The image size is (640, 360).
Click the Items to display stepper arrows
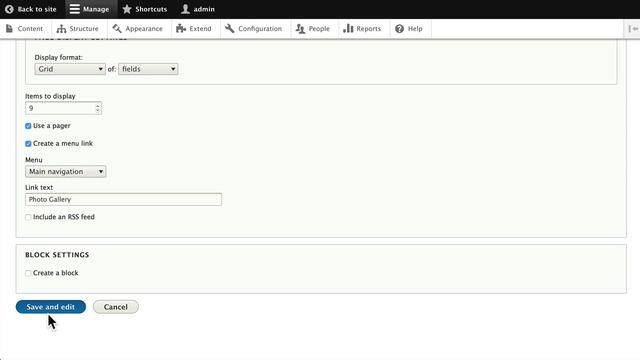point(98,108)
